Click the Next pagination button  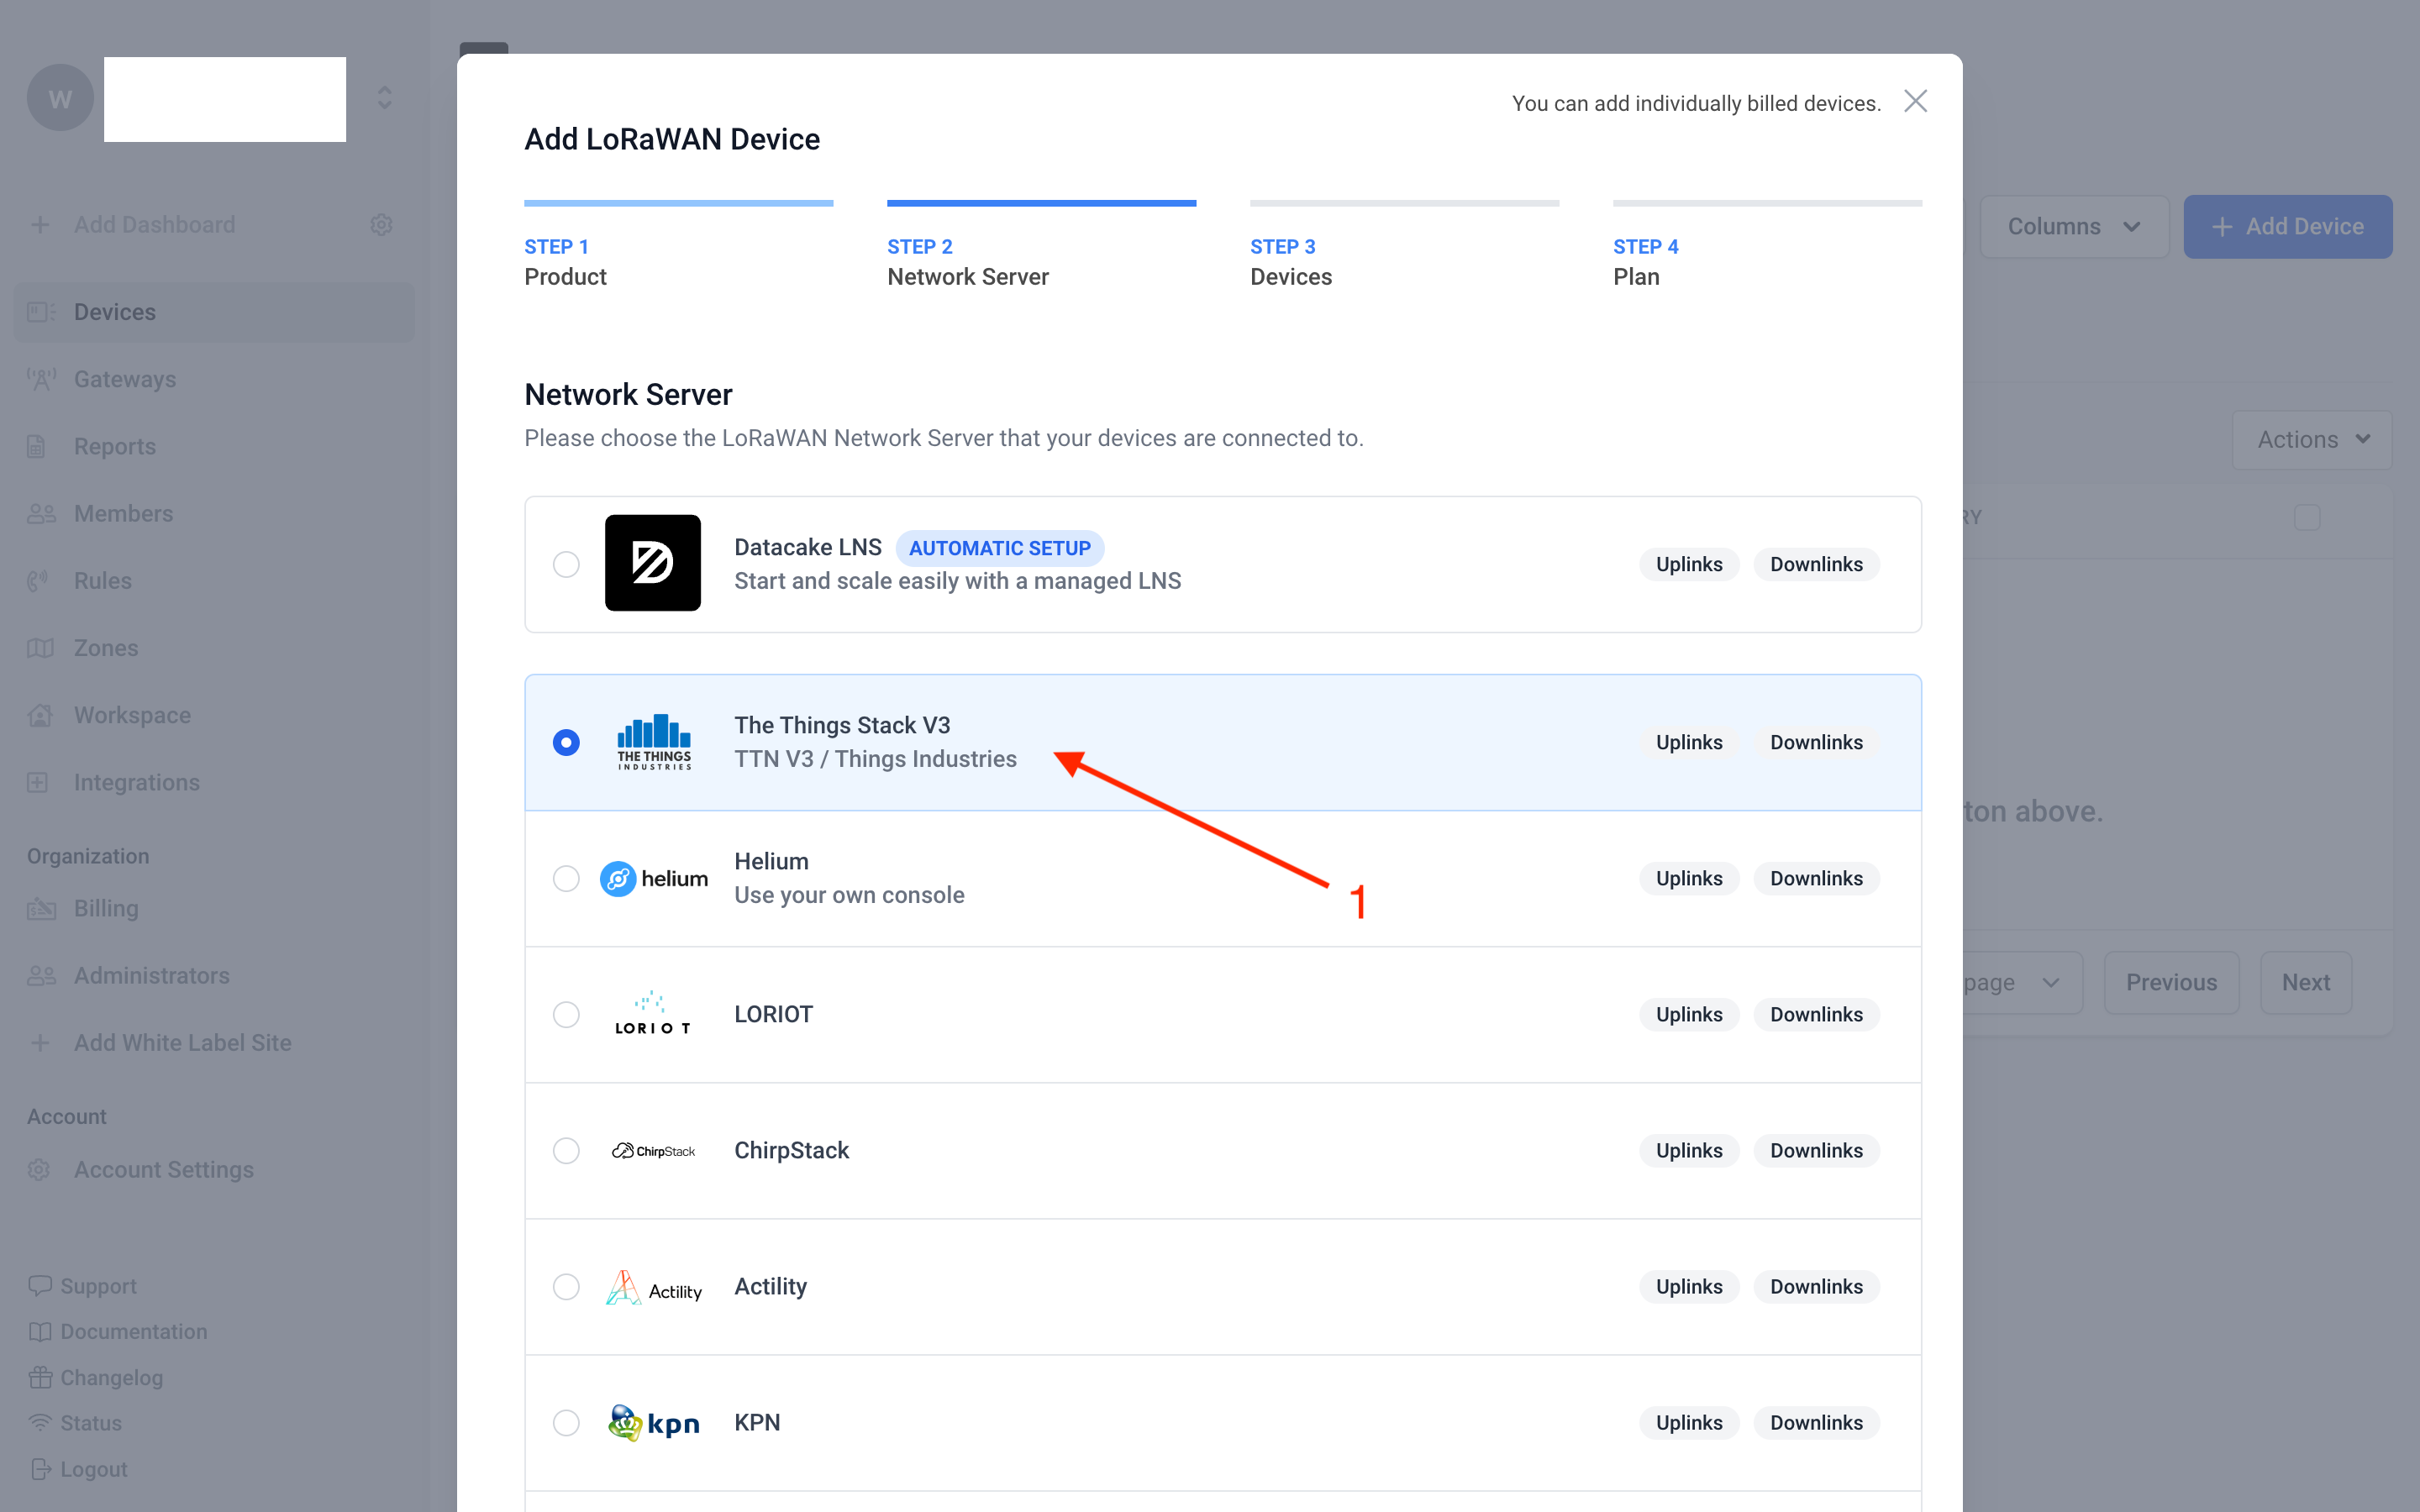[2306, 982]
